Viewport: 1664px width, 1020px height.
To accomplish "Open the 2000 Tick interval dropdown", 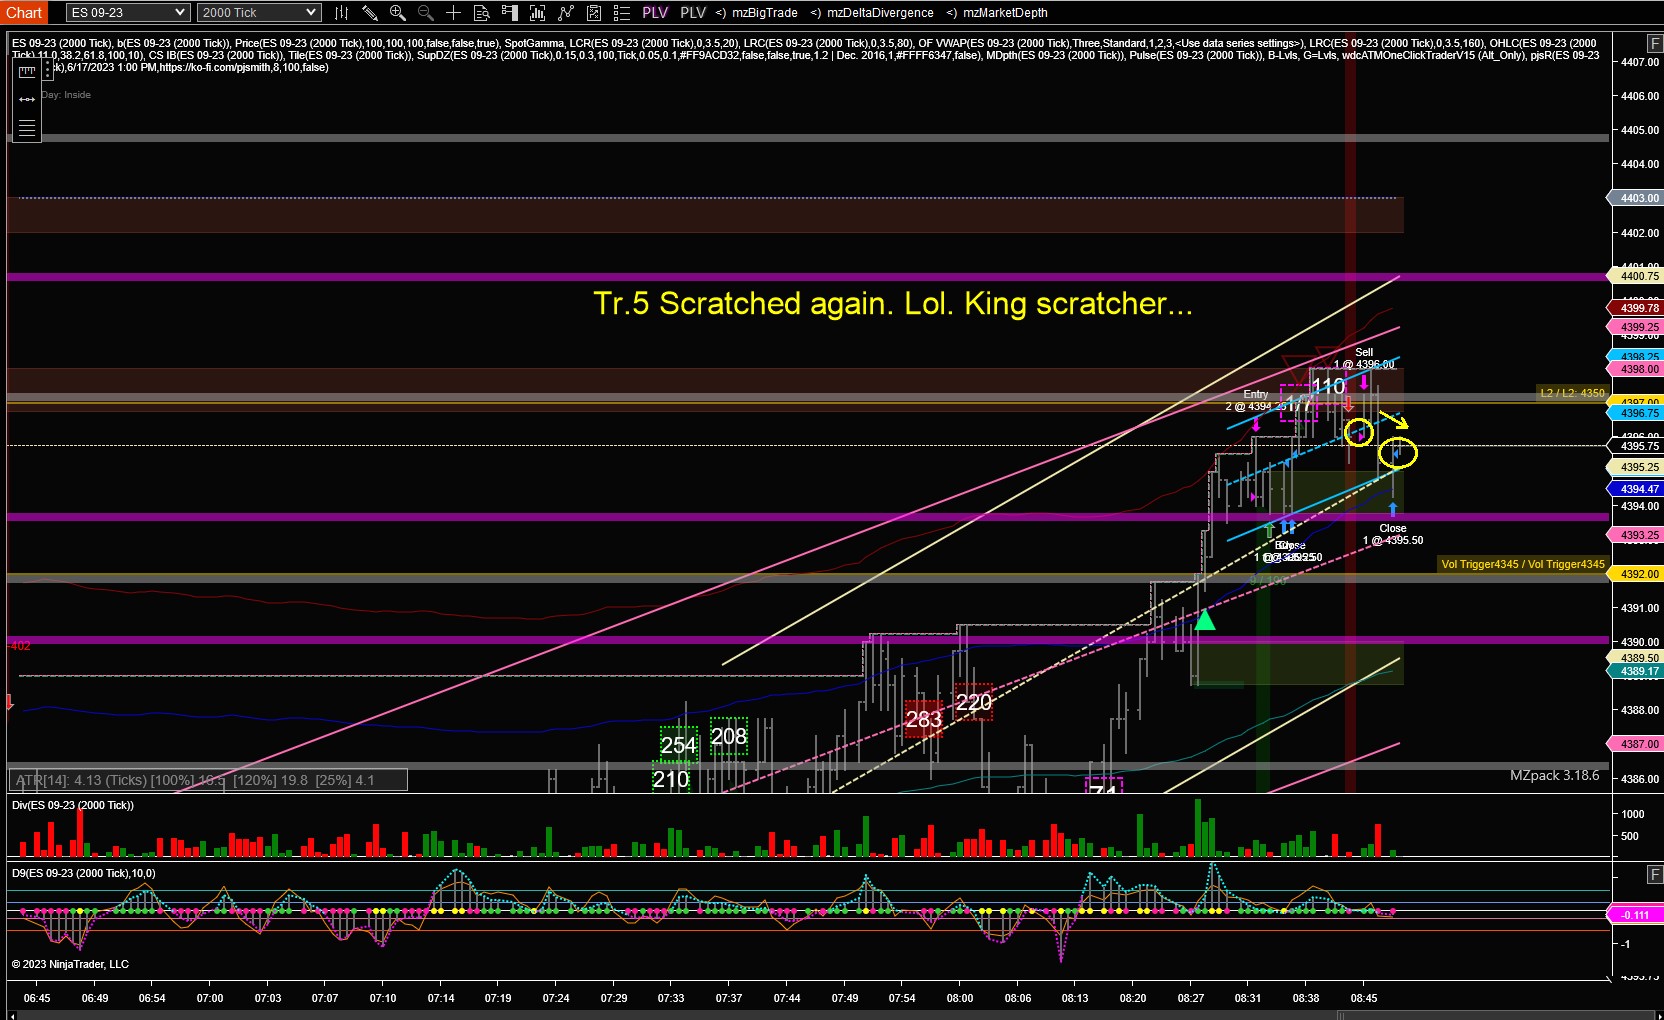I will [259, 13].
